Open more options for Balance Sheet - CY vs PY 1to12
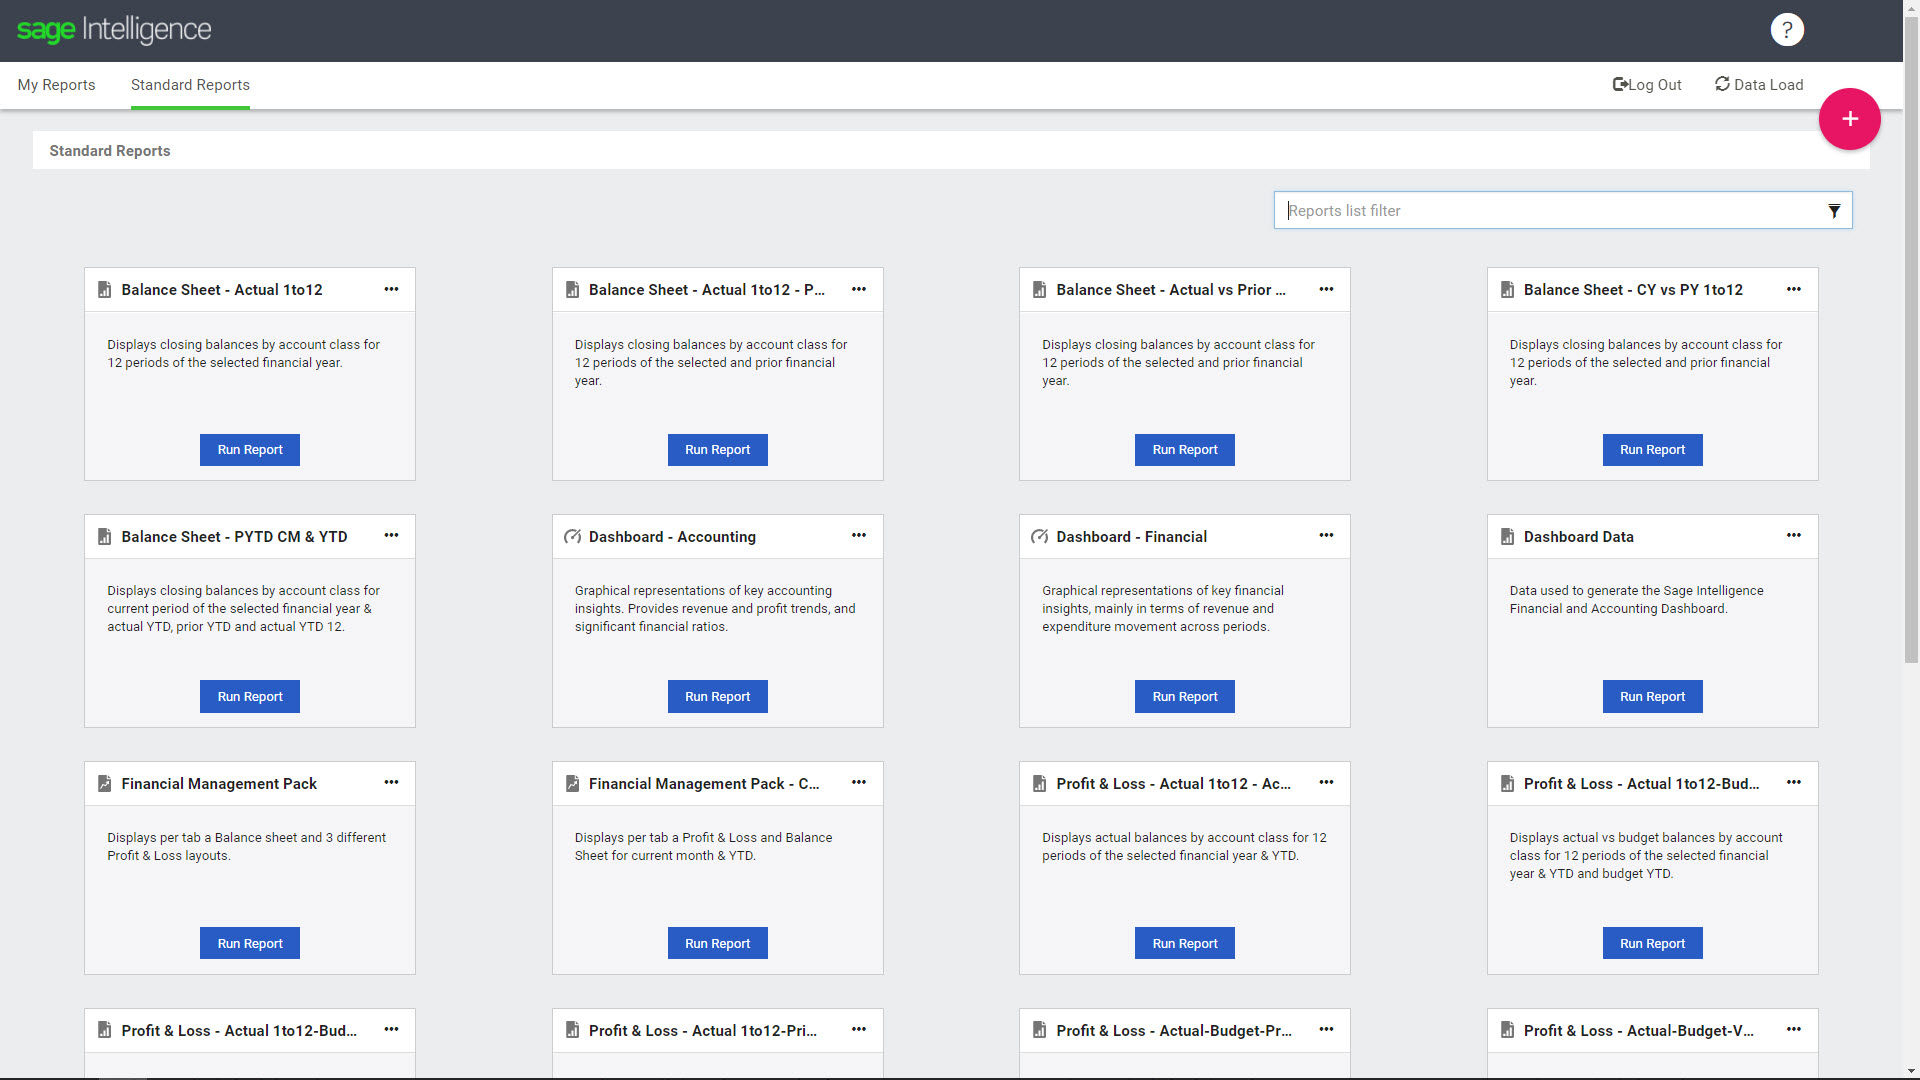The image size is (1920, 1080). (x=1794, y=289)
